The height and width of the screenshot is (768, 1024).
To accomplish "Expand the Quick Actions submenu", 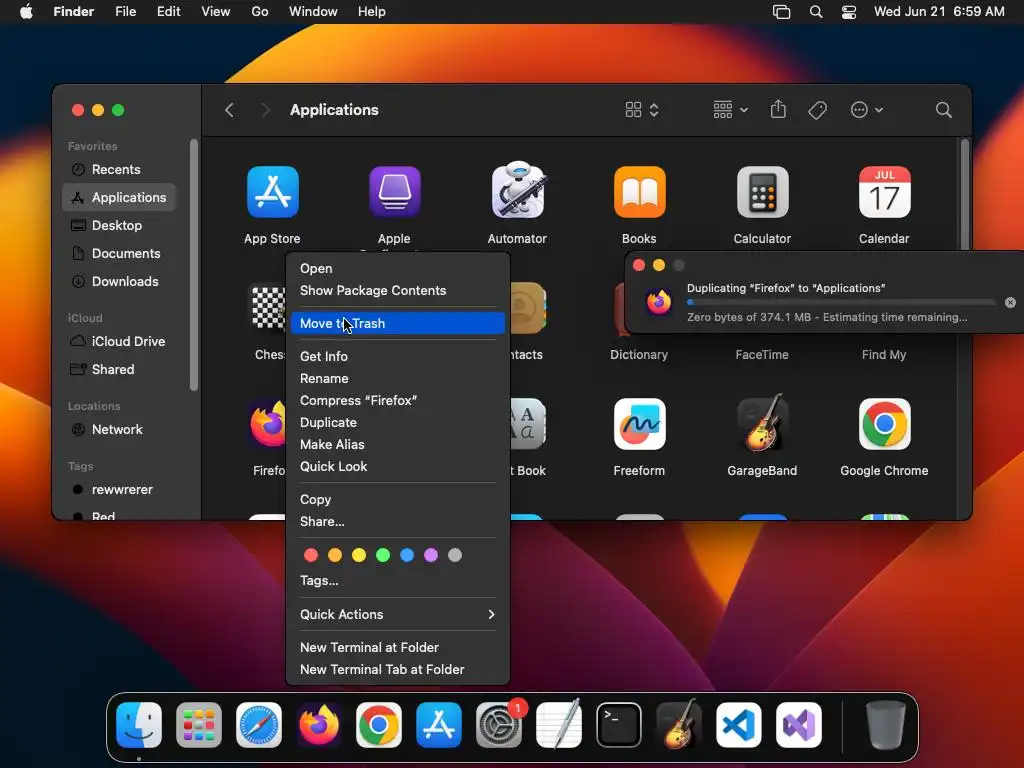I will coord(398,615).
